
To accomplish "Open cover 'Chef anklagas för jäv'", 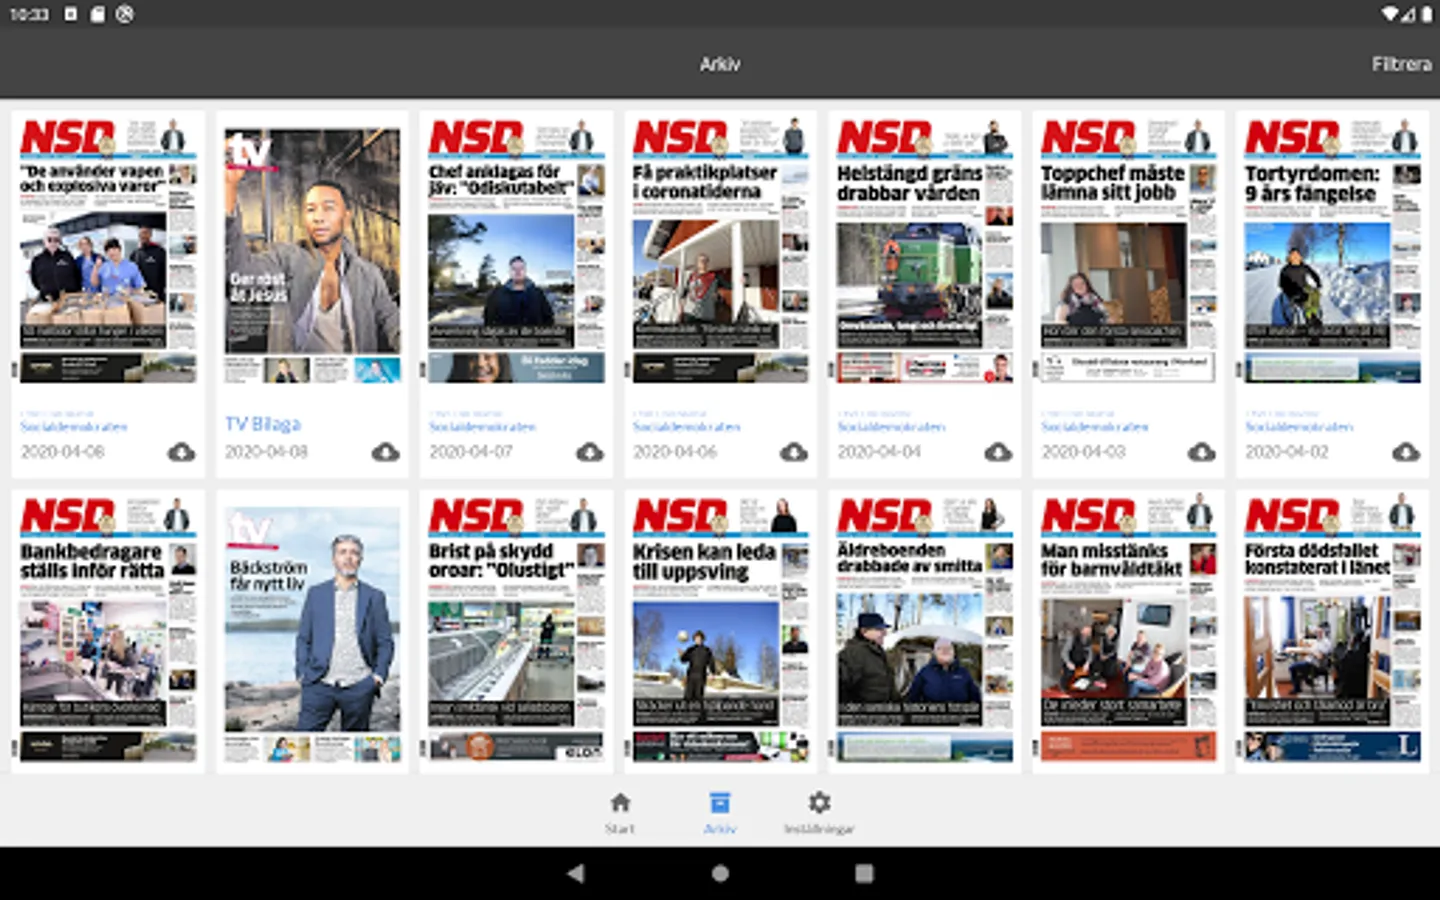I will pyautogui.click(x=516, y=250).
